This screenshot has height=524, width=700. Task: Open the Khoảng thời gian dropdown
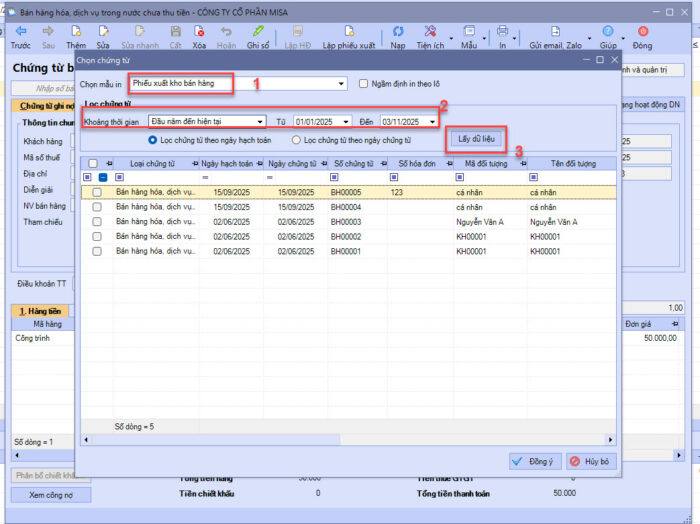click(260, 122)
